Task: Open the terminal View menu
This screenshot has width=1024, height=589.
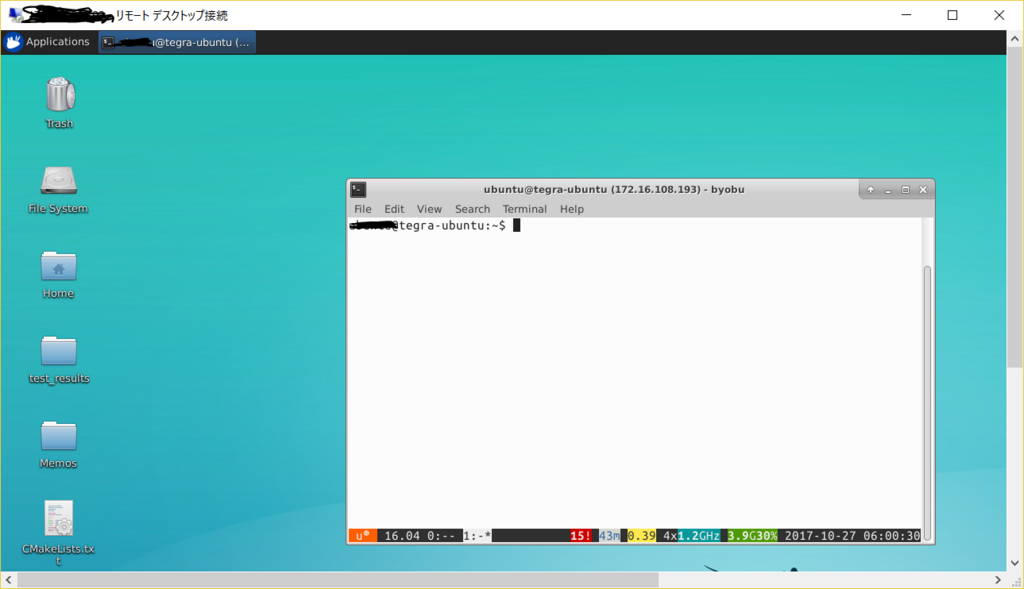Action: coord(429,209)
